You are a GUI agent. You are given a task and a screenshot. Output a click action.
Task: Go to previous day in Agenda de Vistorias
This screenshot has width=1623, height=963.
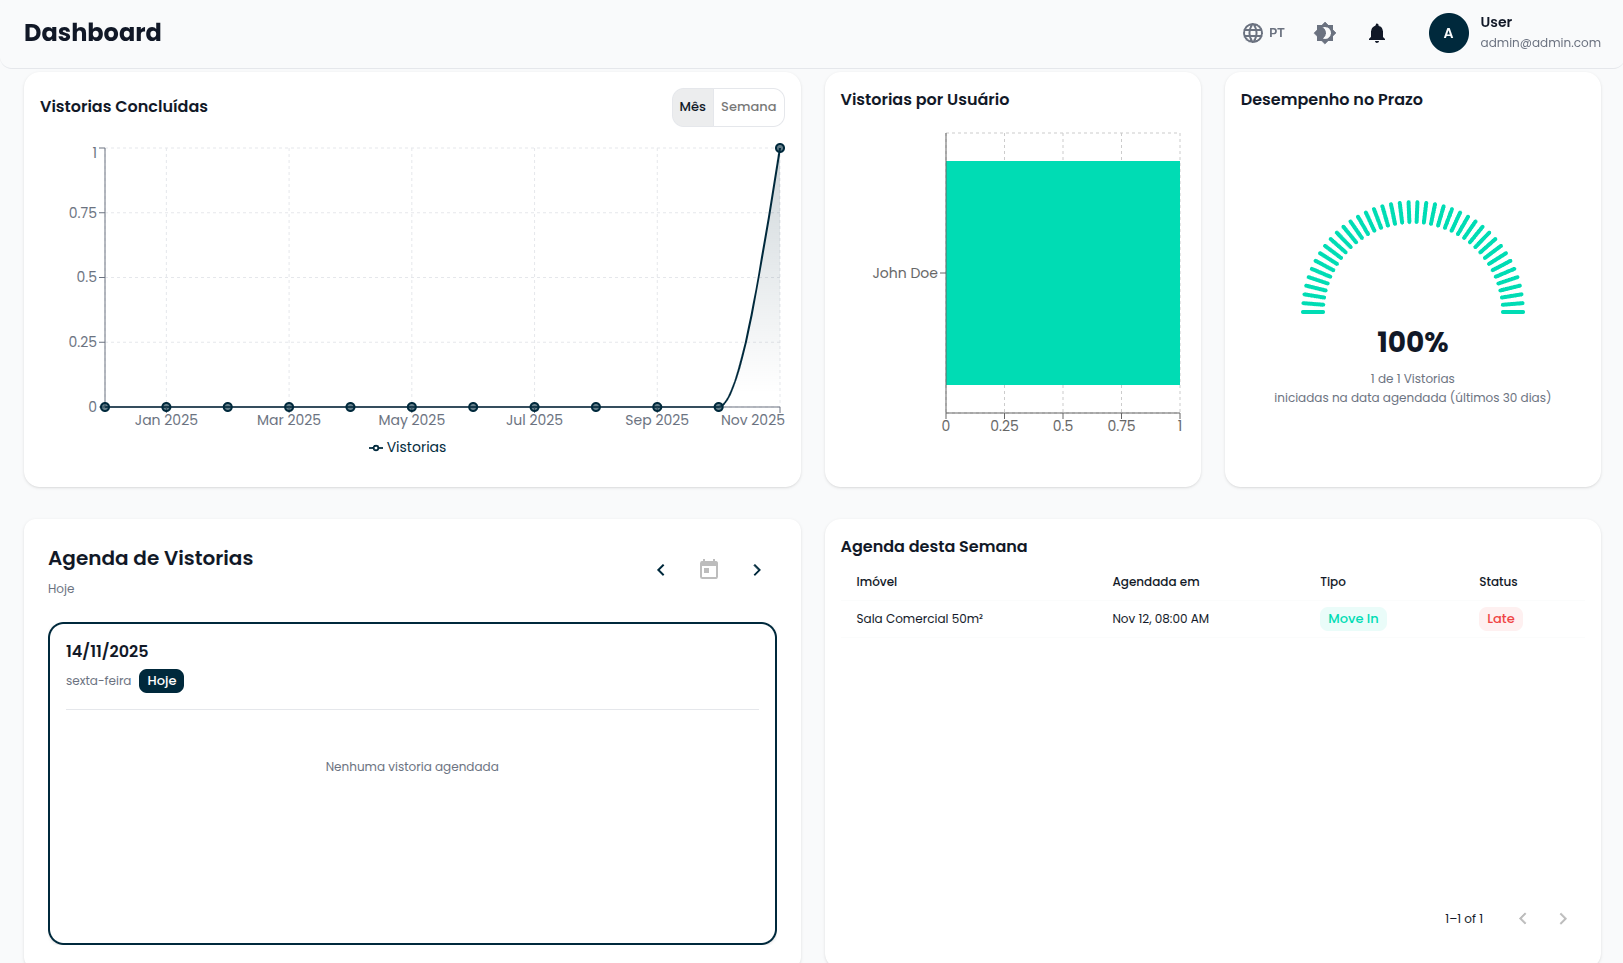pyautogui.click(x=661, y=570)
